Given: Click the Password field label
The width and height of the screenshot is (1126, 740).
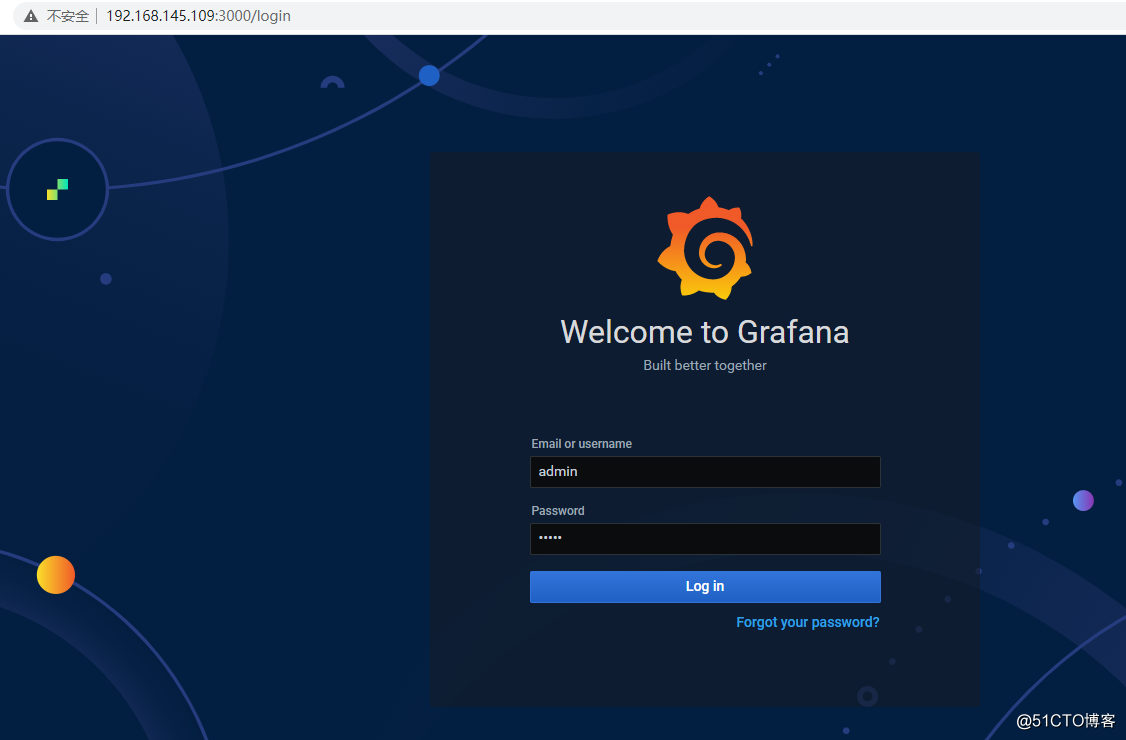Looking at the screenshot, I should 558,511.
